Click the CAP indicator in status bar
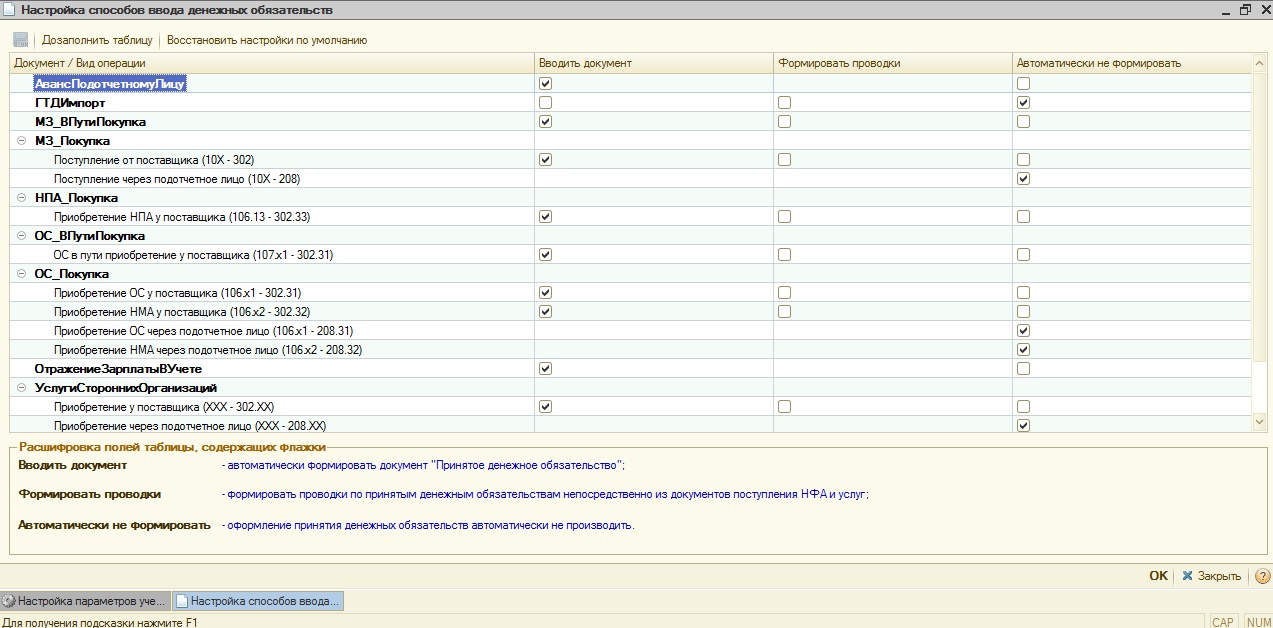Image resolution: width=1273 pixels, height=628 pixels. 1223,622
